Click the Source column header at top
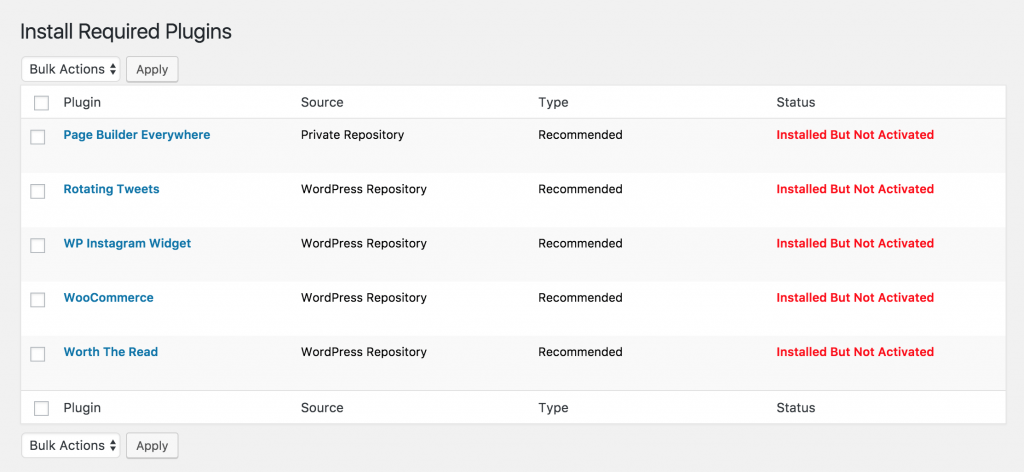The height and width of the screenshot is (472, 1024). click(322, 102)
